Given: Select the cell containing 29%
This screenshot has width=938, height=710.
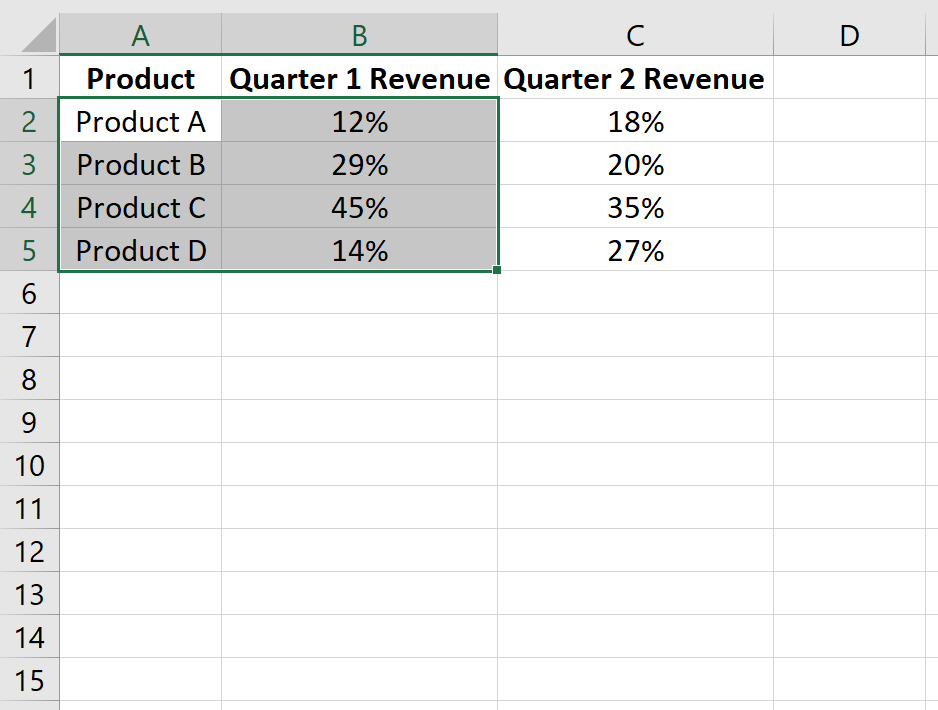Looking at the screenshot, I should pos(360,164).
